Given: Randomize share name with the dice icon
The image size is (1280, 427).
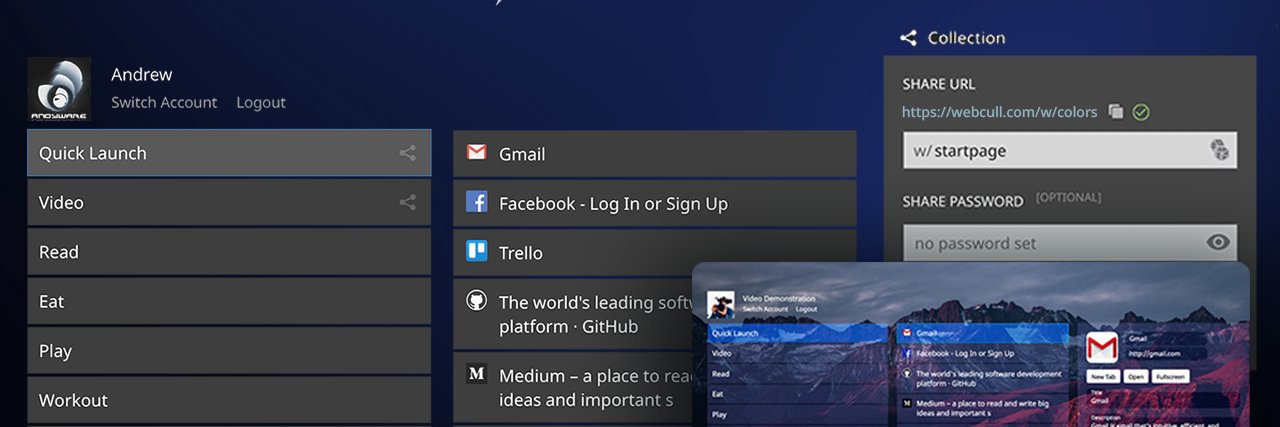Looking at the screenshot, I should (1218, 150).
